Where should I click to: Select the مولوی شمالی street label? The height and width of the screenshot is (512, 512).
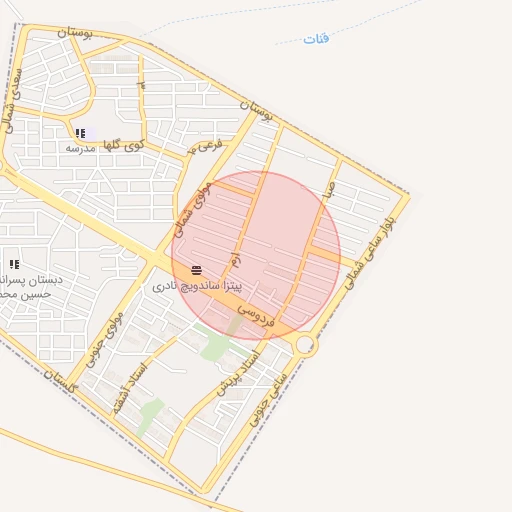(192, 210)
